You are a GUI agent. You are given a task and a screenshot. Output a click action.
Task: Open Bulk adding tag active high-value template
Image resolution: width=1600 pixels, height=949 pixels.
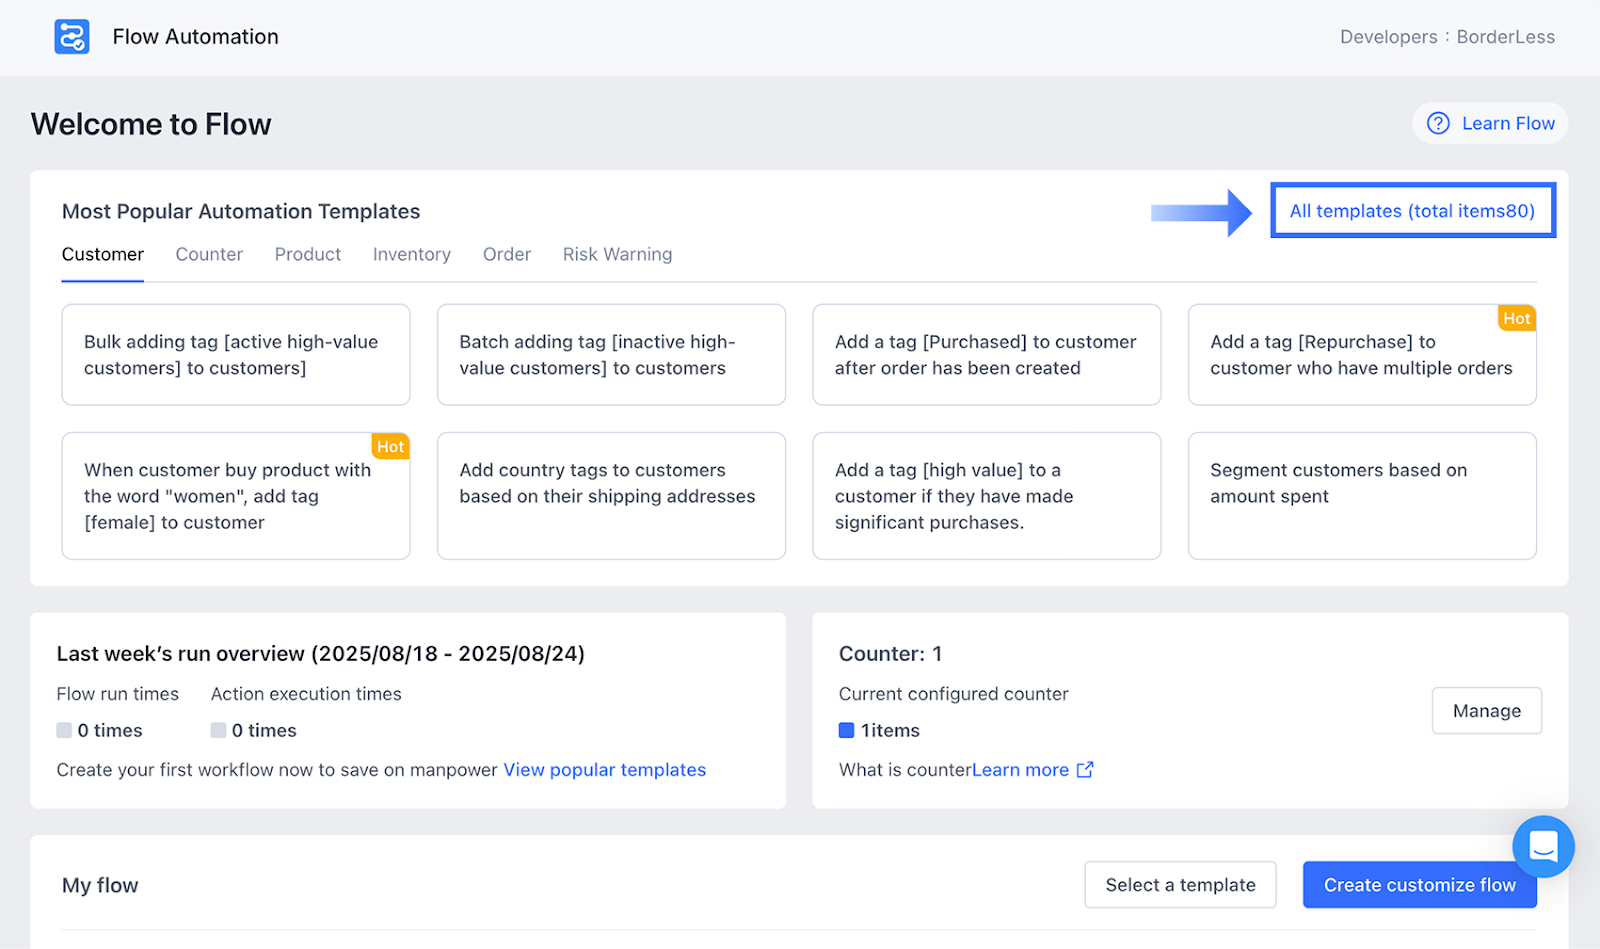[236, 355]
